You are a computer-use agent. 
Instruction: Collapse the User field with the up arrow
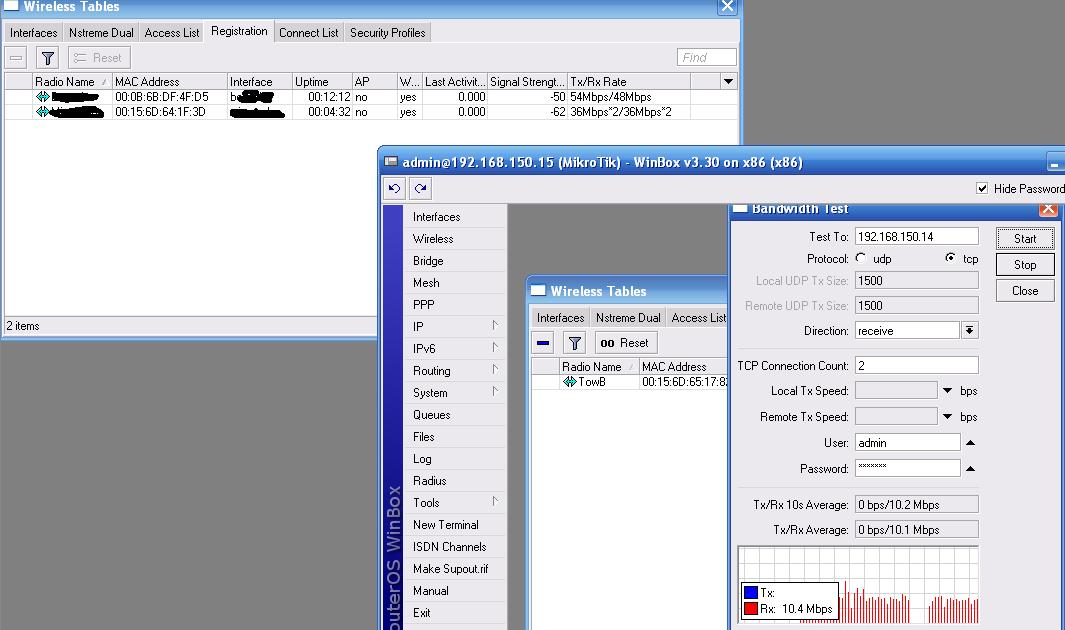(x=971, y=443)
